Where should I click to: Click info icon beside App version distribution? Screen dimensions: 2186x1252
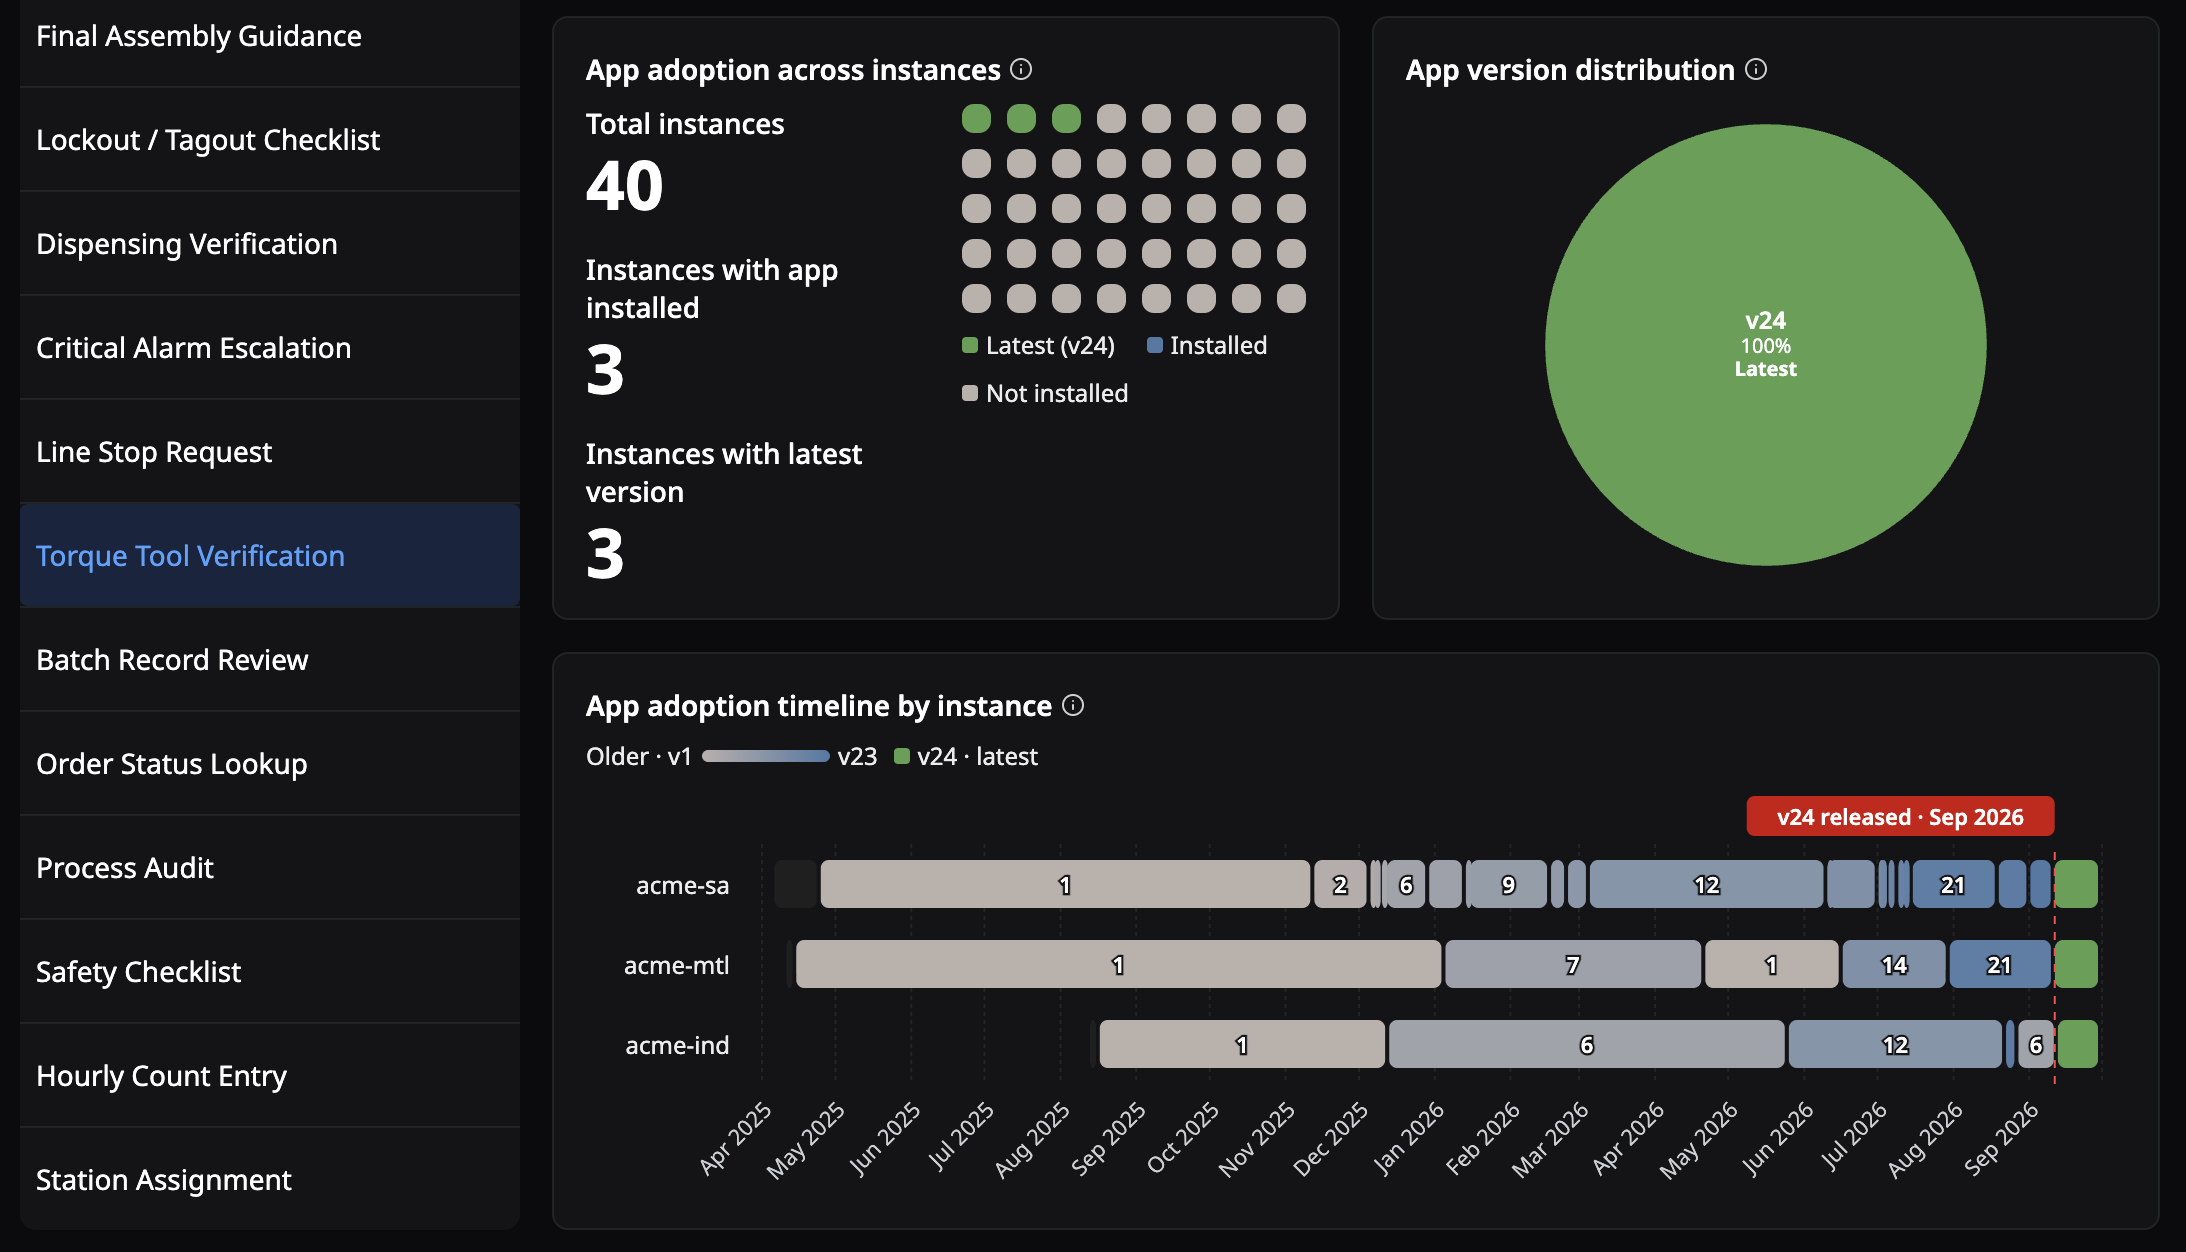[x=1756, y=69]
